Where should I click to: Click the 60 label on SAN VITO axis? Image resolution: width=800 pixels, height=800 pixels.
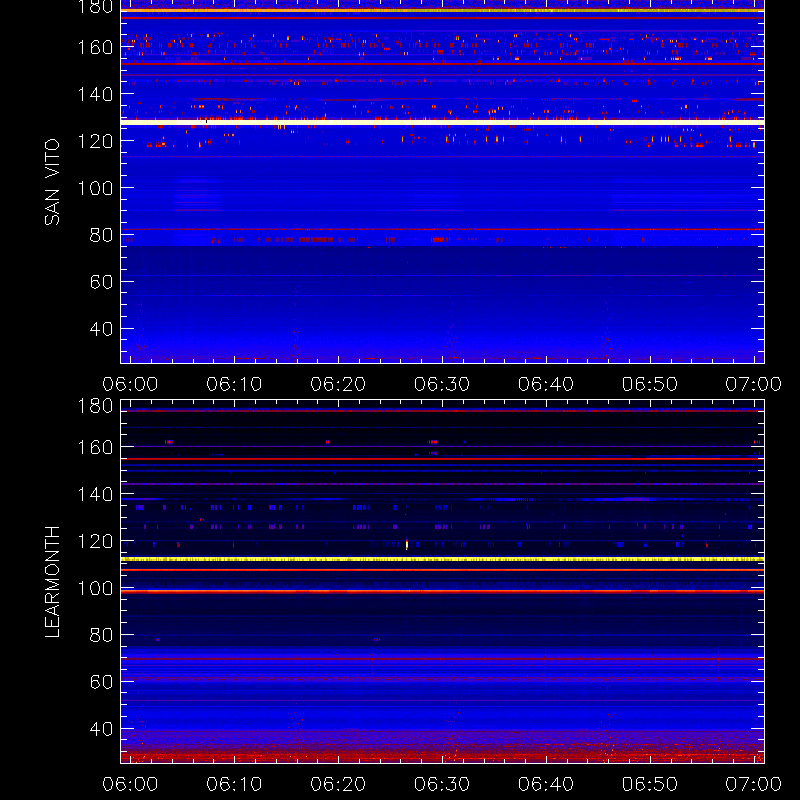(101, 282)
